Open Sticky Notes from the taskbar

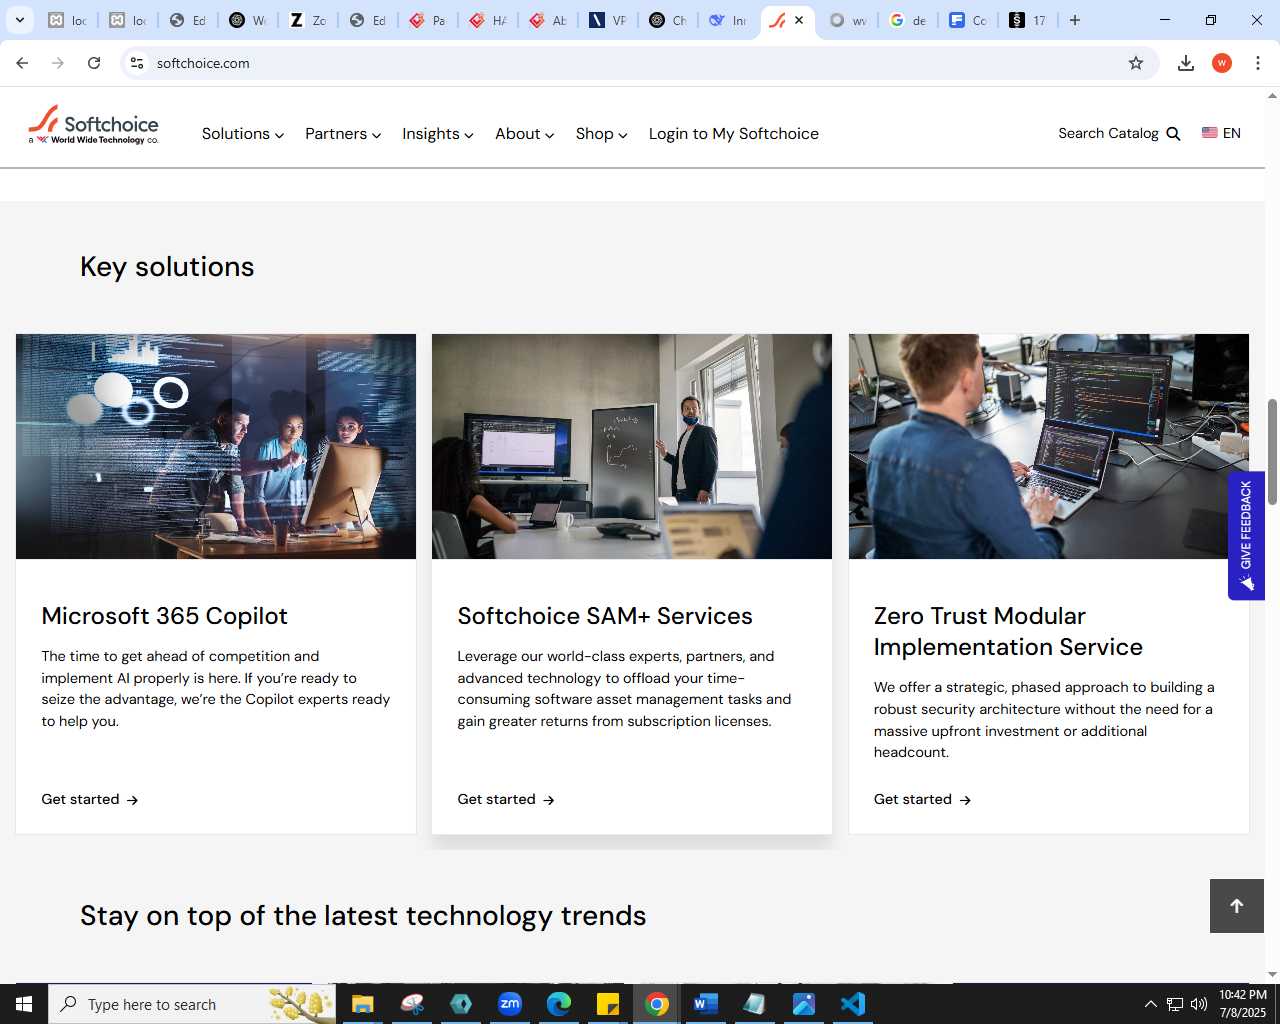(x=608, y=1004)
